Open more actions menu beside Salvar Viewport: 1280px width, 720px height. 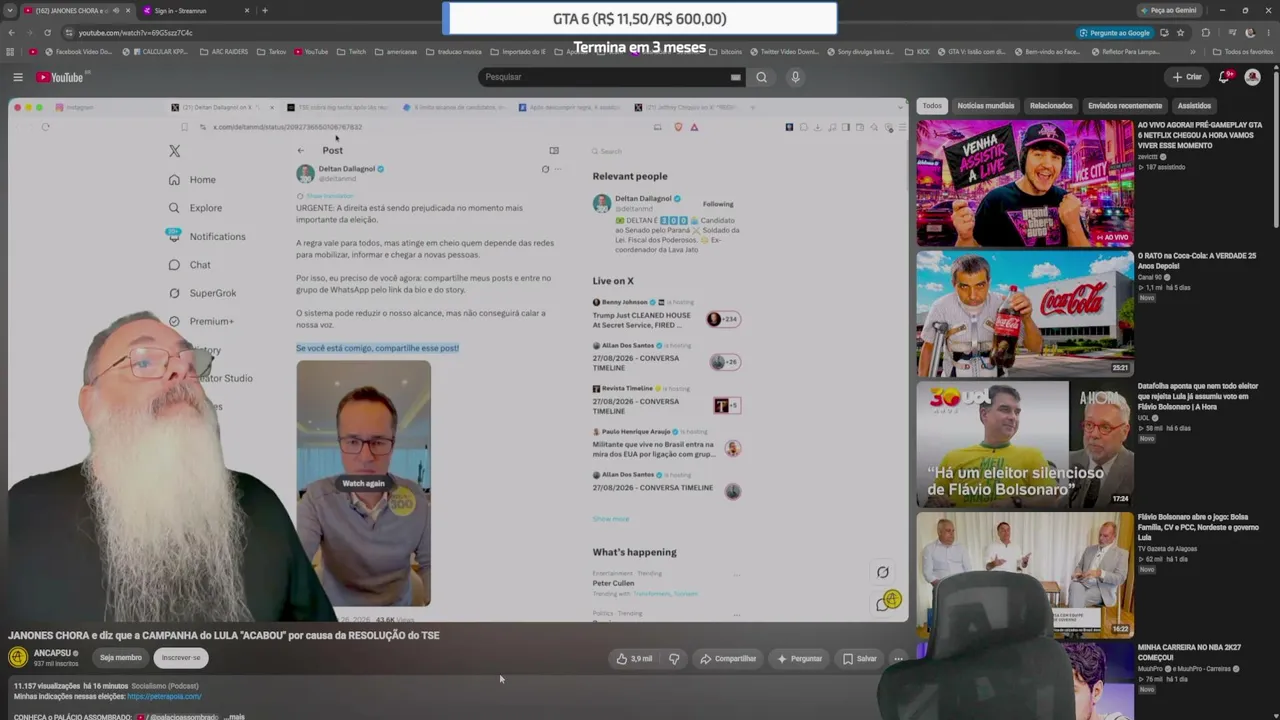(898, 659)
